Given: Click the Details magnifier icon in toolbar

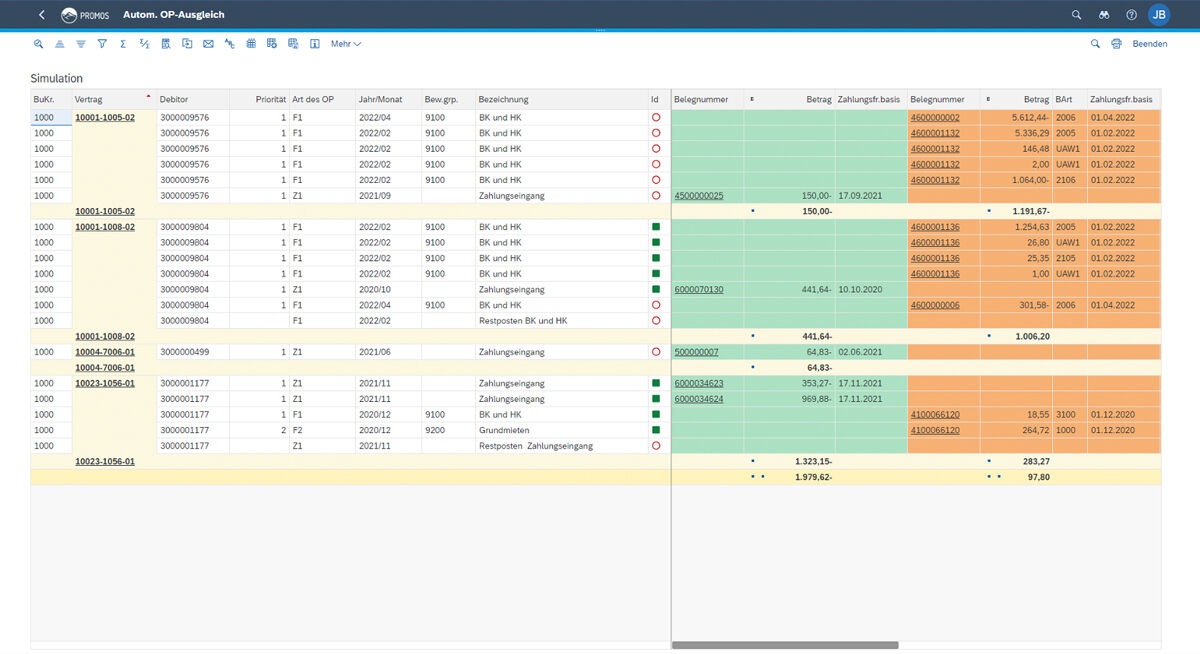Looking at the screenshot, I should pyautogui.click(x=38, y=44).
